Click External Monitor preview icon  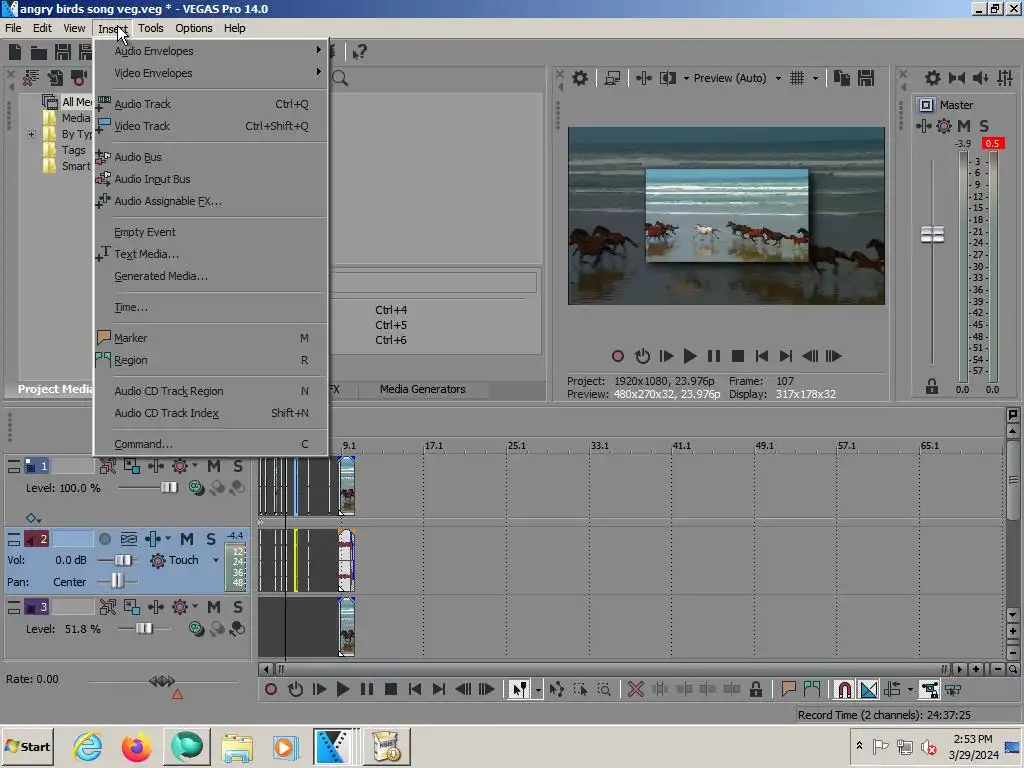tap(612, 78)
